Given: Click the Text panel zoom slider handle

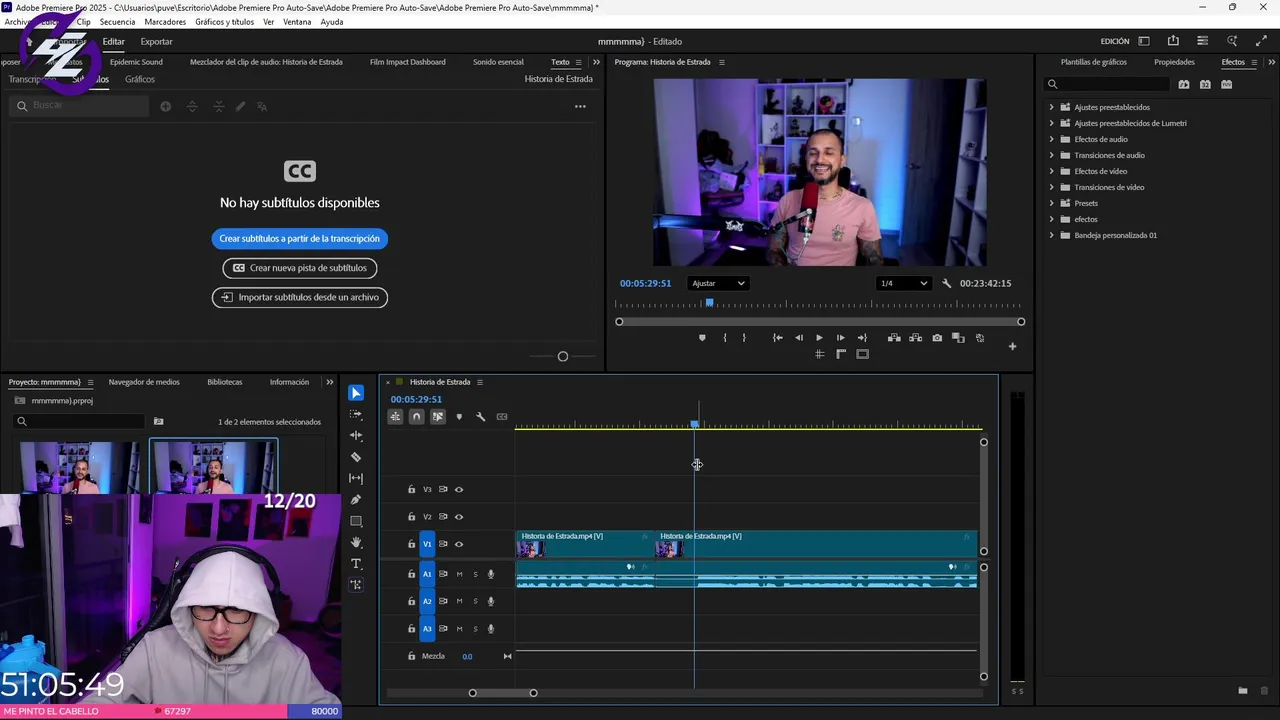Looking at the screenshot, I should [562, 357].
